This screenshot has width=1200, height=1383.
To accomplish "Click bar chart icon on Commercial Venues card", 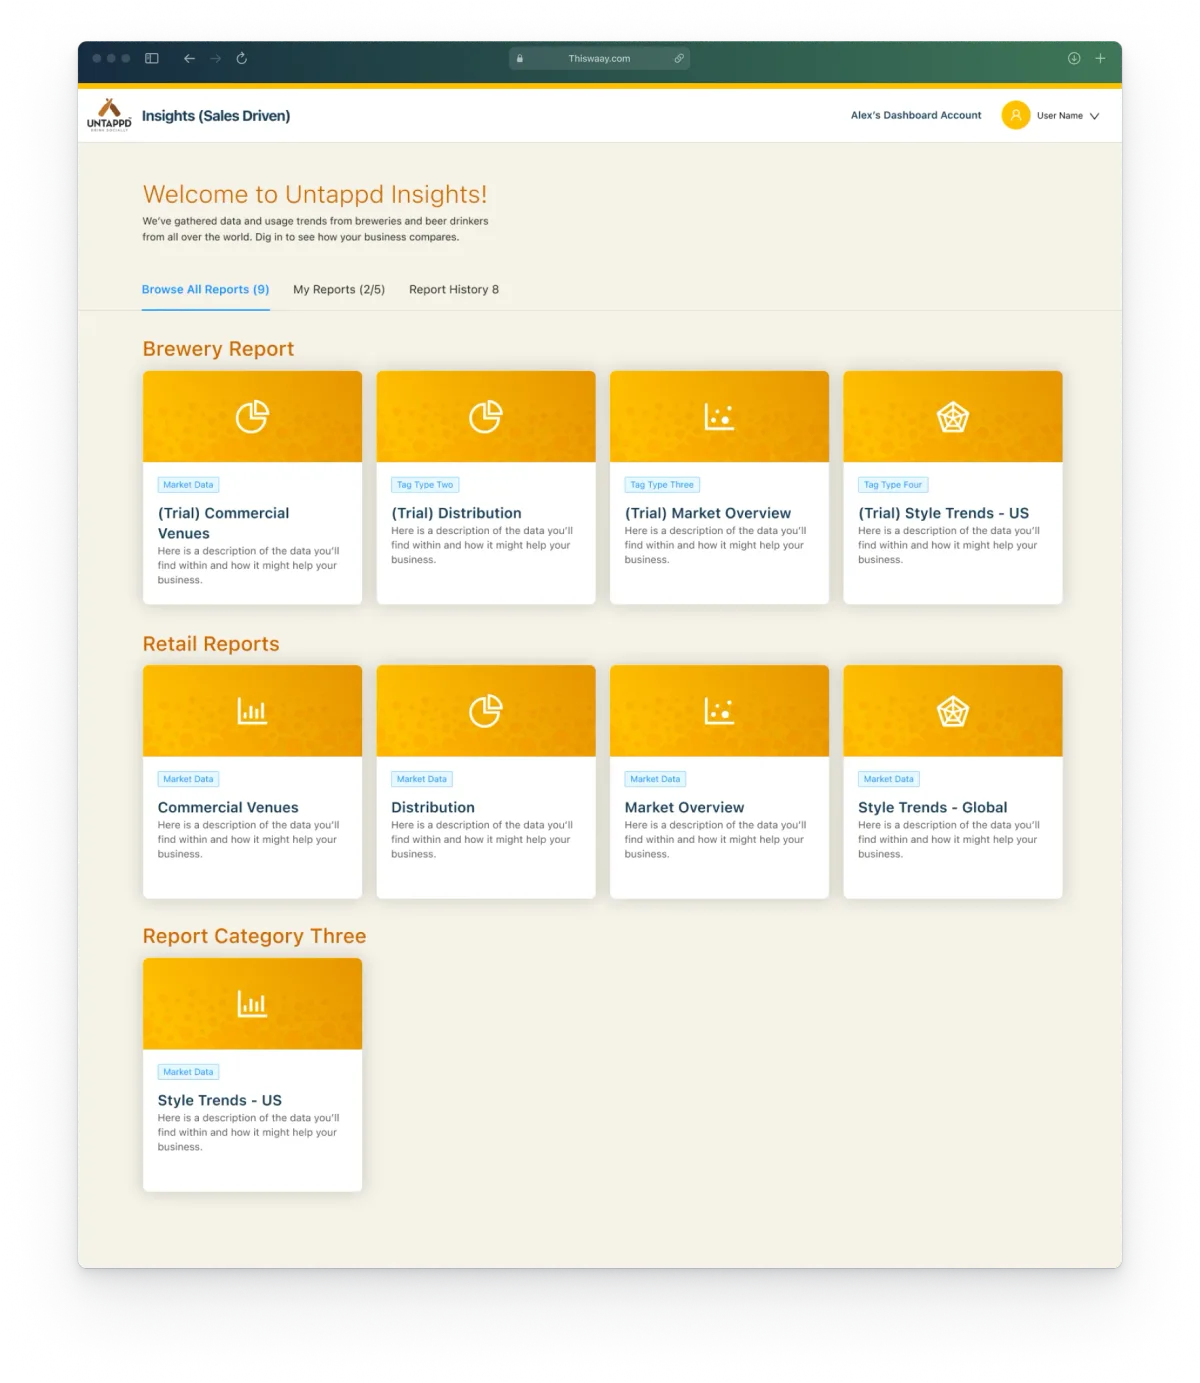I will tap(252, 711).
